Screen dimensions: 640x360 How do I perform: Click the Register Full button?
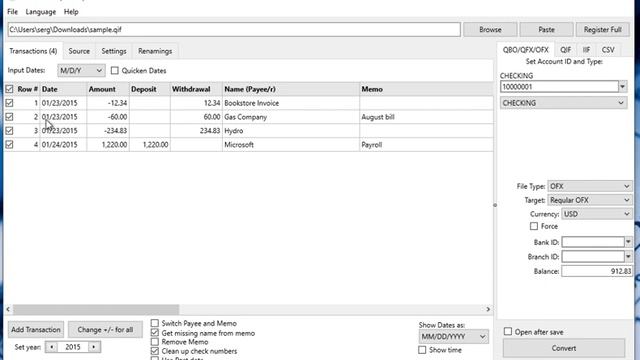(x=602, y=29)
